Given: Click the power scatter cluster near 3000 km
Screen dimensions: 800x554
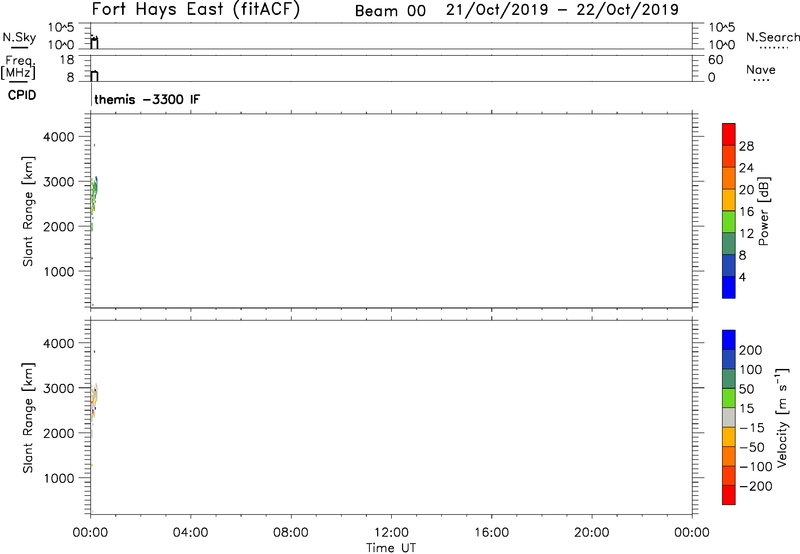Looking at the screenshot, I should [x=94, y=195].
